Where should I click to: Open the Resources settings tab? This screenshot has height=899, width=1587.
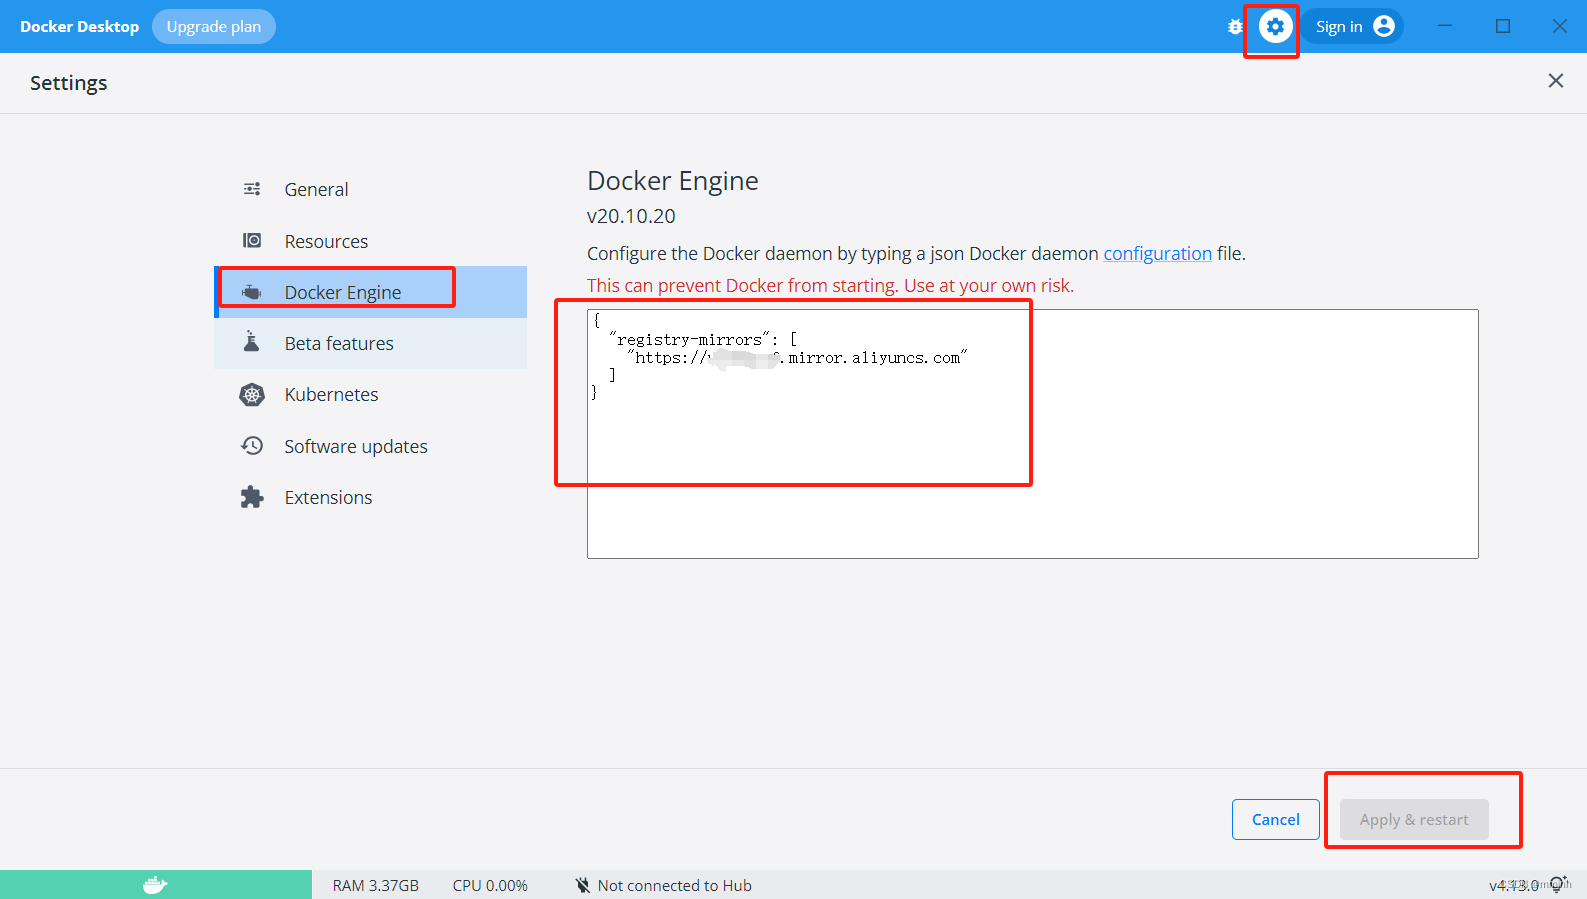pyautogui.click(x=370, y=241)
